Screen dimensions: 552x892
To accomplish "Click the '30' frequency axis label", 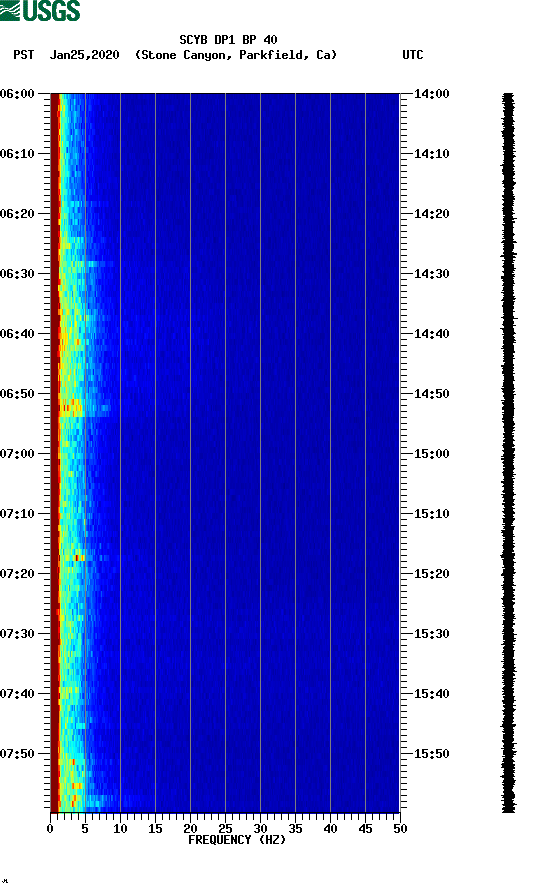I will [x=260, y=828].
